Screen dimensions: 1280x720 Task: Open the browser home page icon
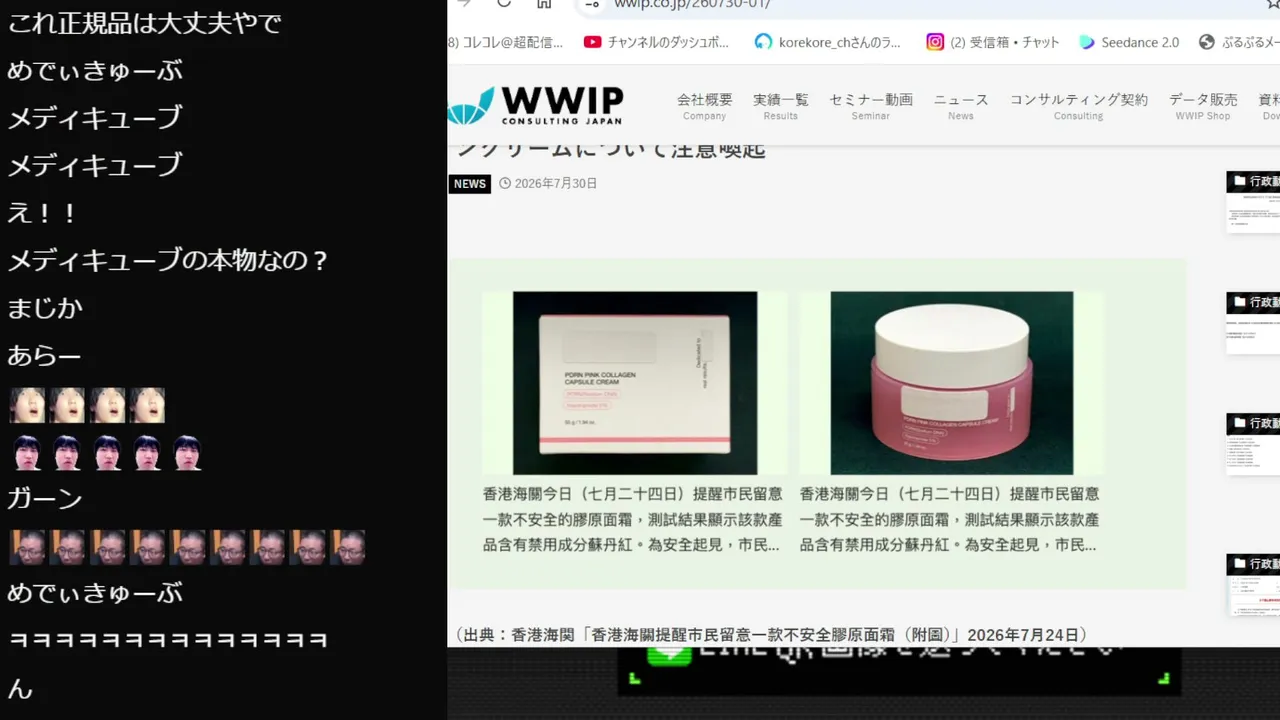click(x=544, y=3)
